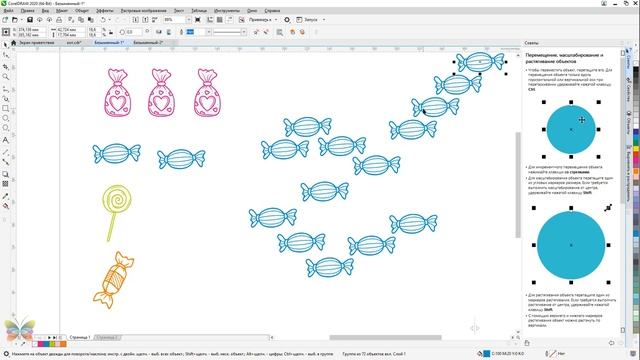
Task: Select the Interactive Fill bucket tool
Action: [5, 206]
